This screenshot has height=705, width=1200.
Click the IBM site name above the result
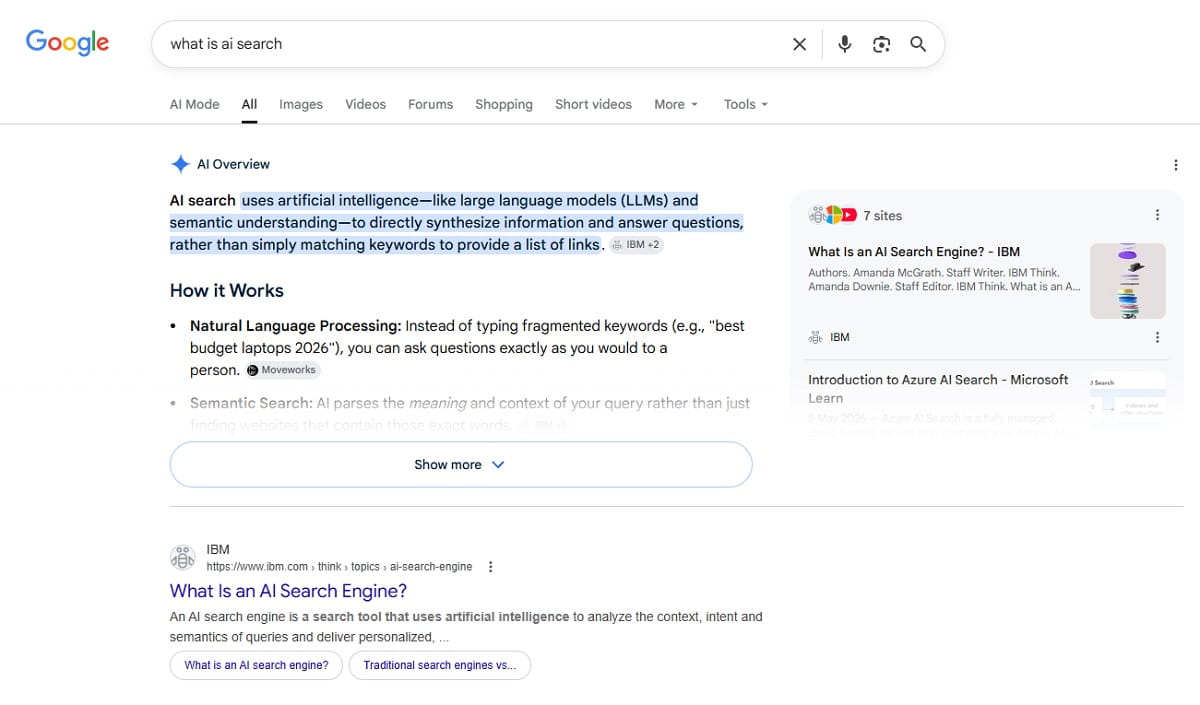(x=218, y=550)
